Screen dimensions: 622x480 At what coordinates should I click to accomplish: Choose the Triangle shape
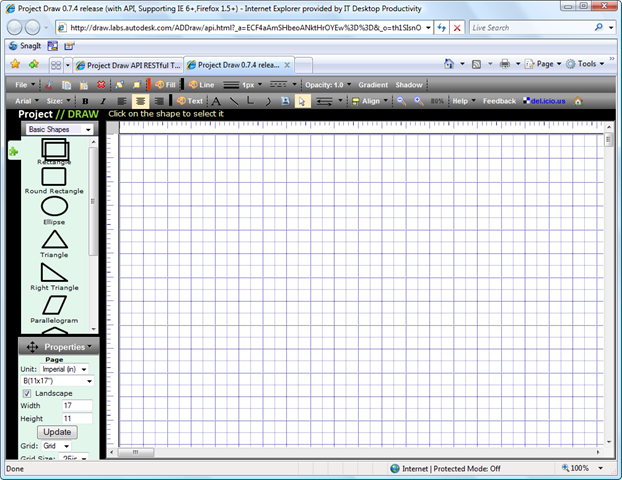54,239
